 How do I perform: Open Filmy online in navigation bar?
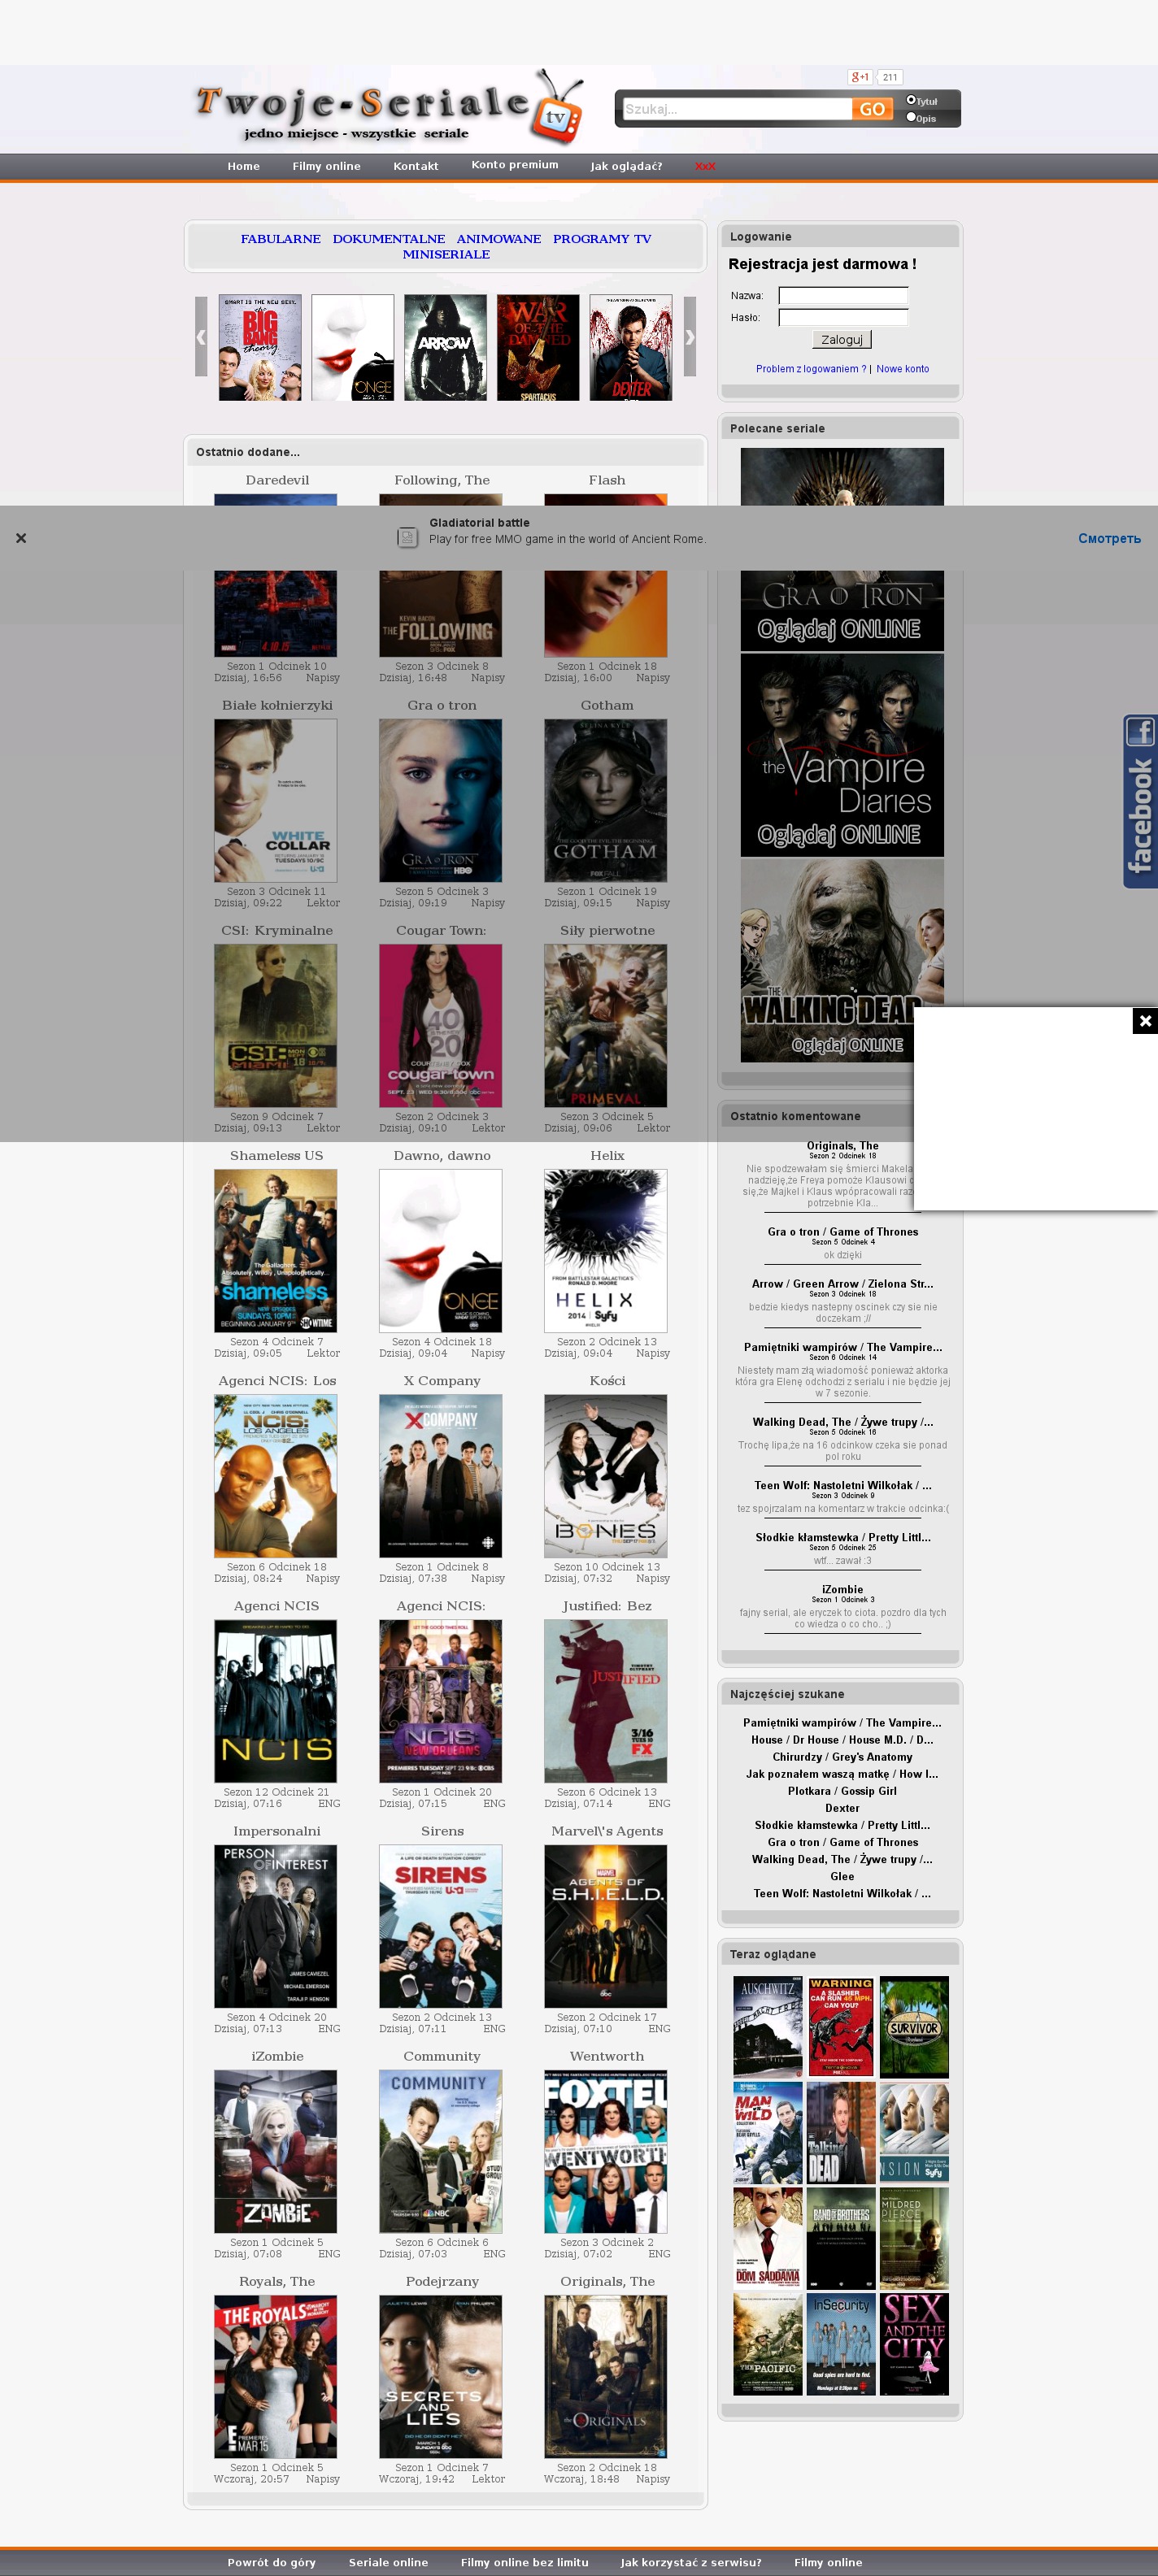[326, 166]
